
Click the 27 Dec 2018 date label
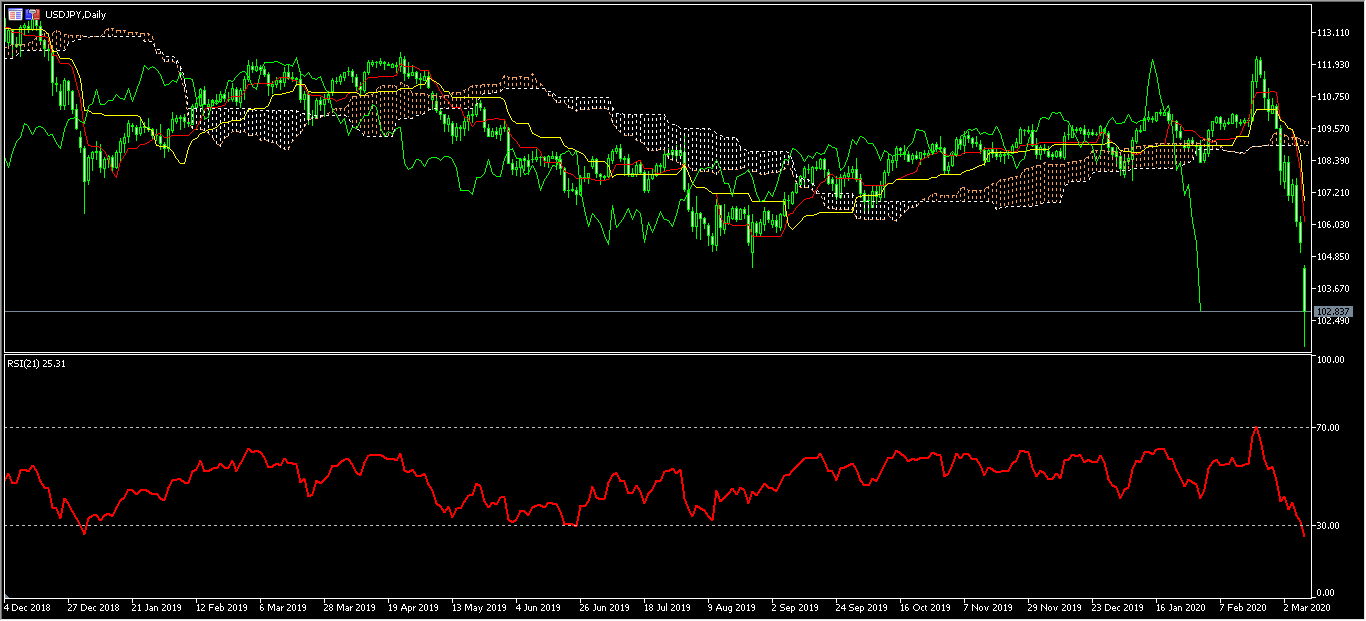click(92, 607)
